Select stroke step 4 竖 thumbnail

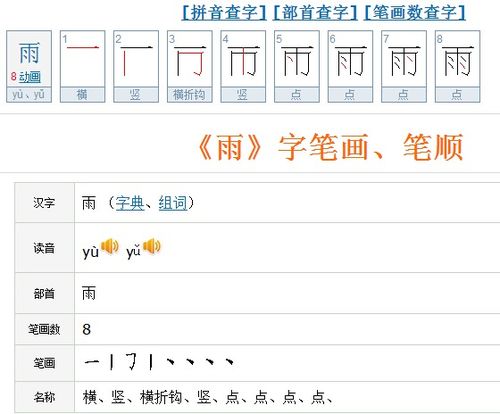pyautogui.click(x=243, y=66)
